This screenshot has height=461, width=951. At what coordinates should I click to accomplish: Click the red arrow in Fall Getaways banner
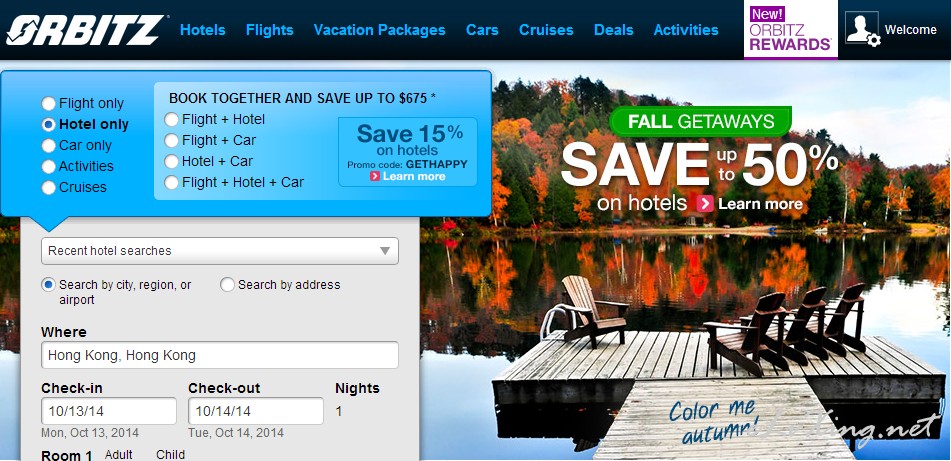(704, 204)
